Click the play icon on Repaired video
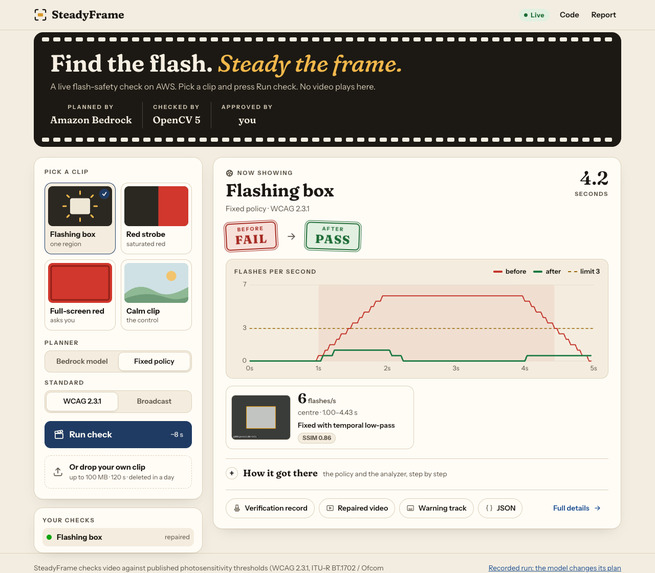Viewport: 655px width, 573px height. [x=330, y=508]
